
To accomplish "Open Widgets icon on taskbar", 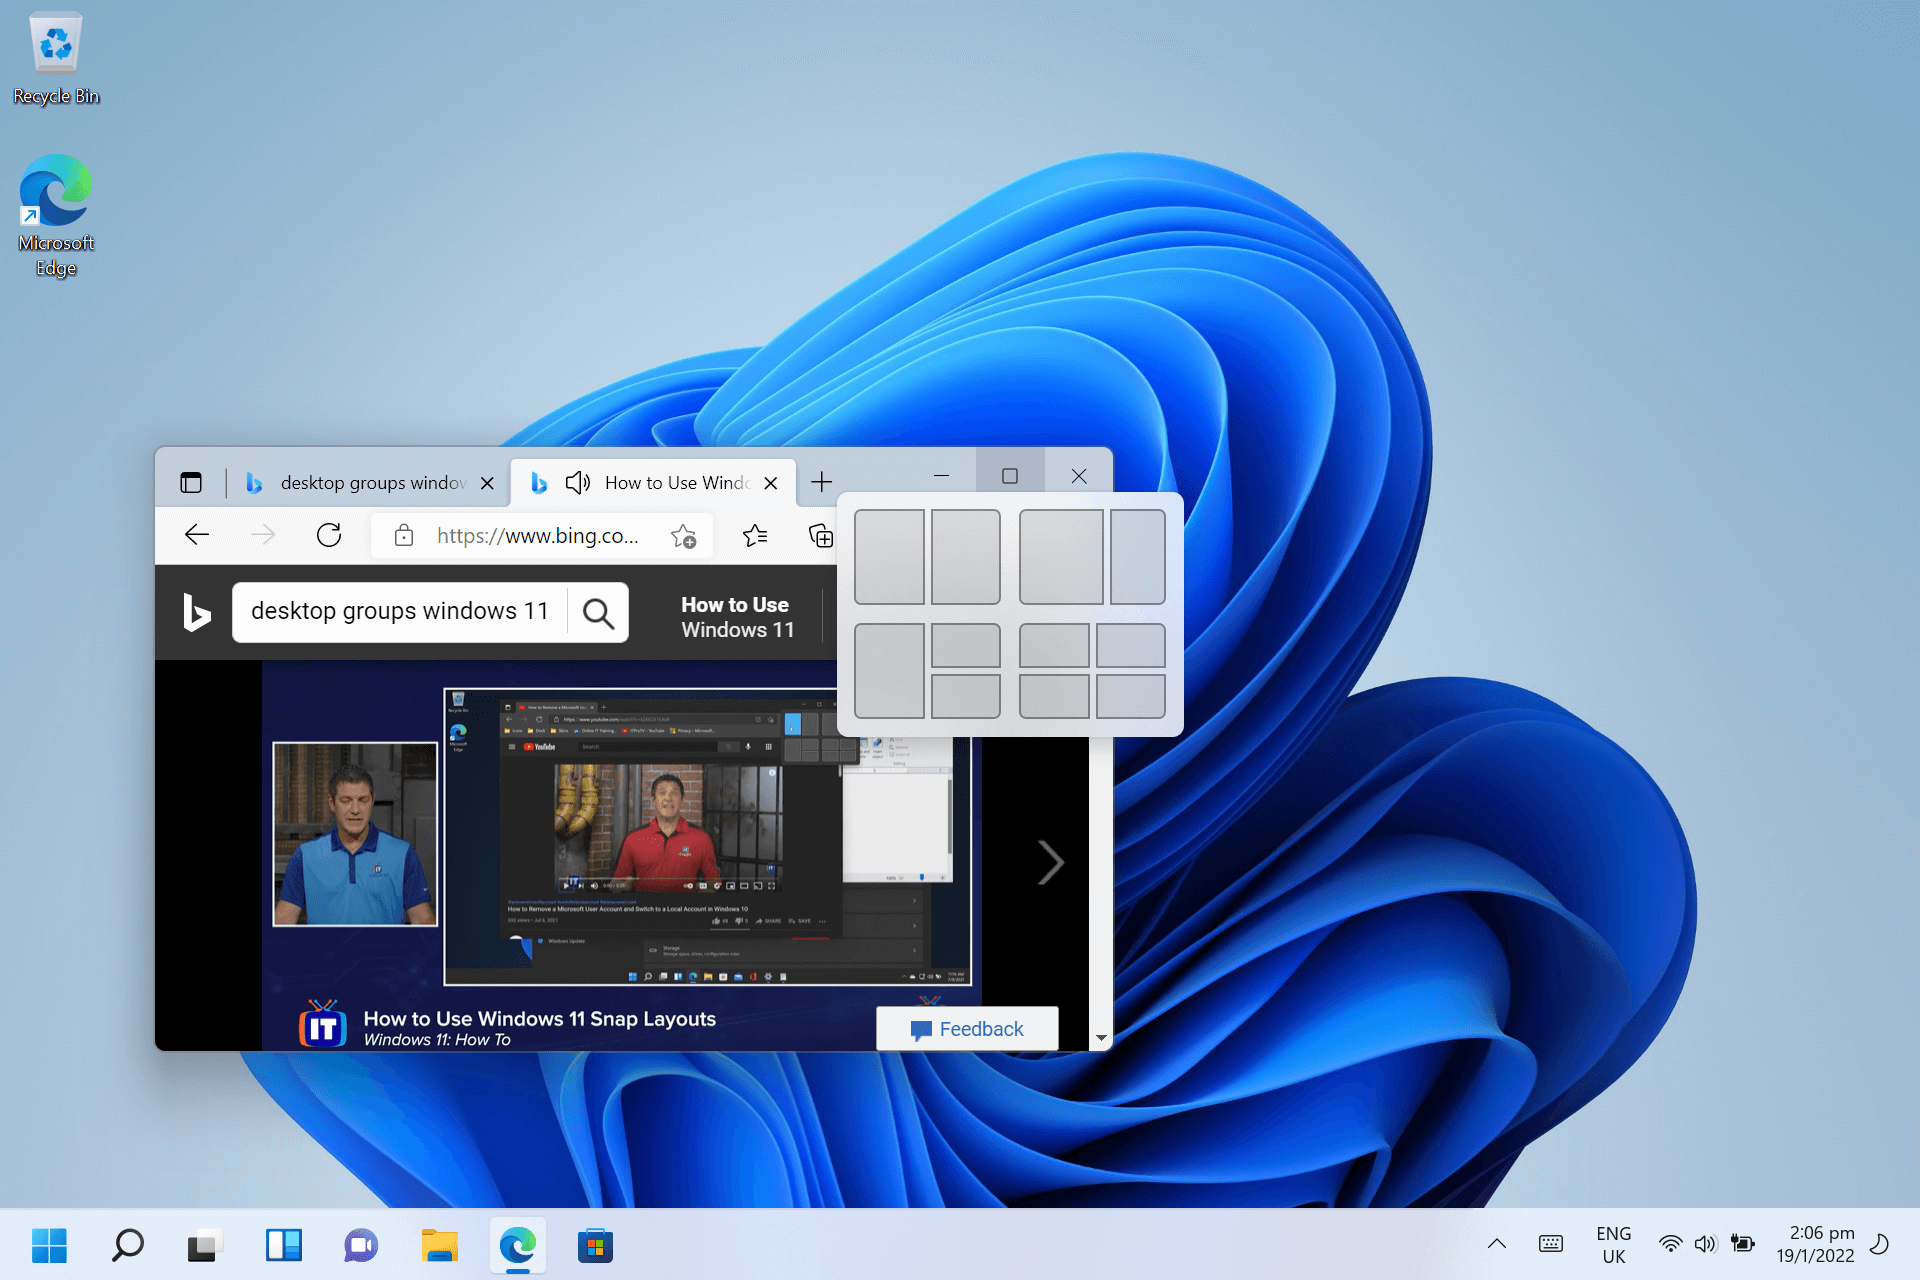I will click(x=283, y=1245).
